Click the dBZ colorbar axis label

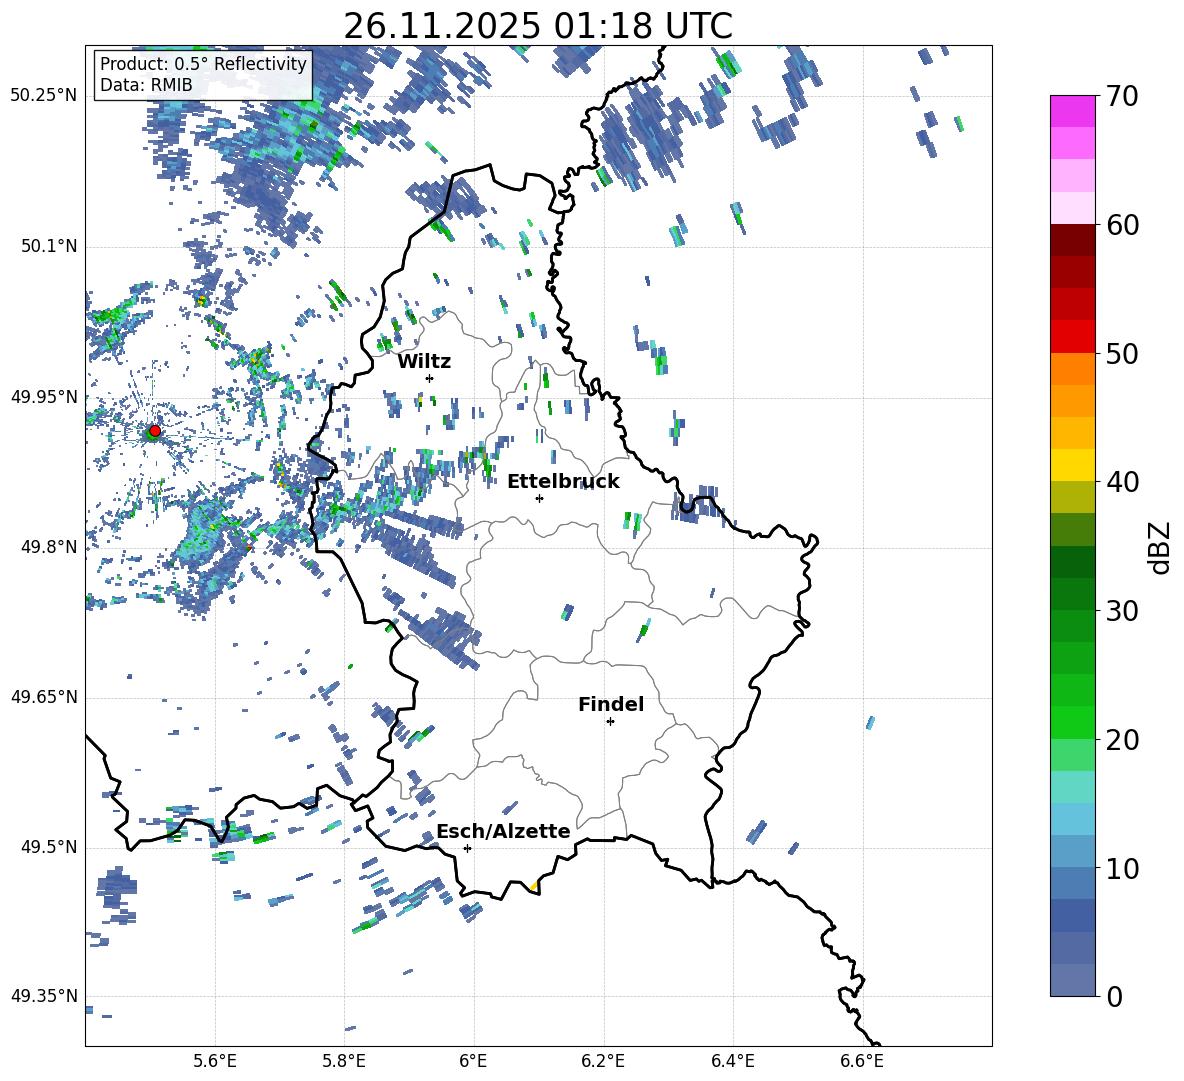click(x=1160, y=547)
